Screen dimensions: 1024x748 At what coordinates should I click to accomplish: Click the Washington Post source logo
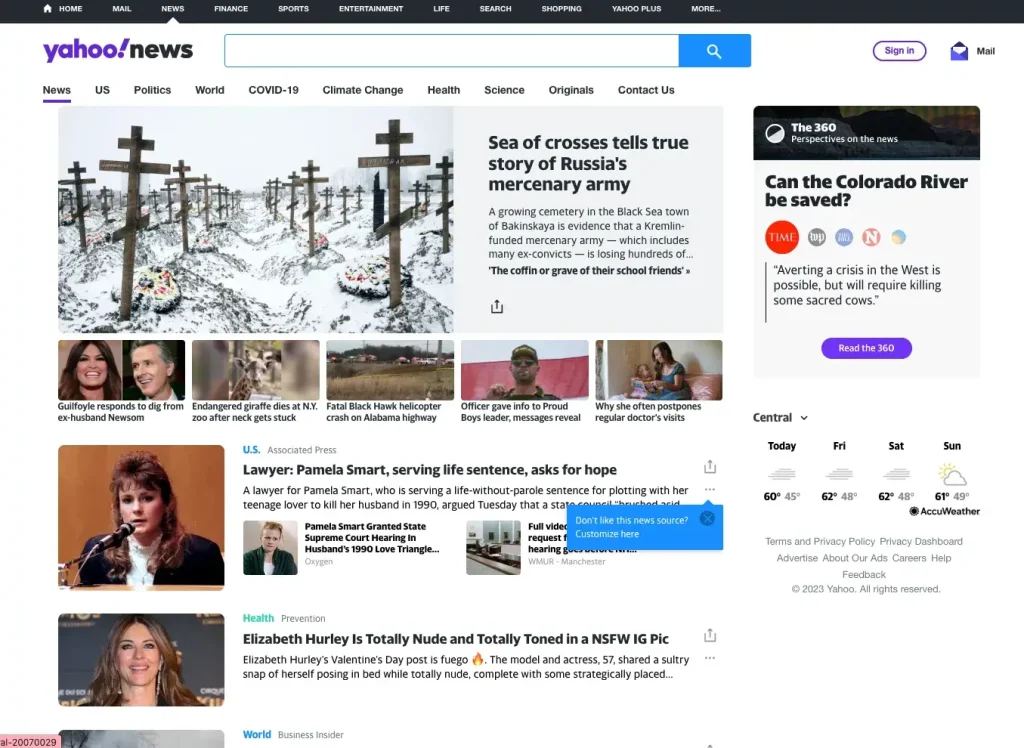[x=816, y=237]
